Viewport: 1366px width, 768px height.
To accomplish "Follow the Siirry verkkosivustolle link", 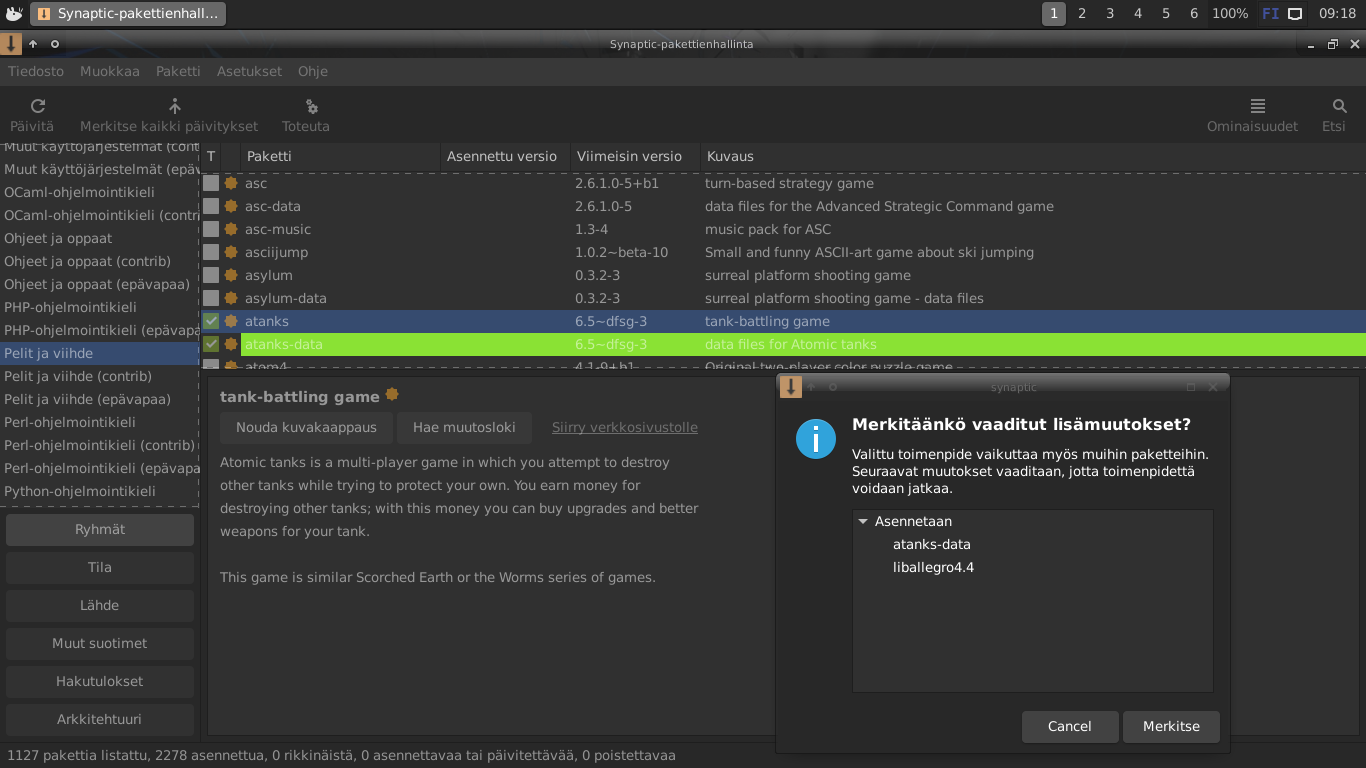I will [x=625, y=427].
